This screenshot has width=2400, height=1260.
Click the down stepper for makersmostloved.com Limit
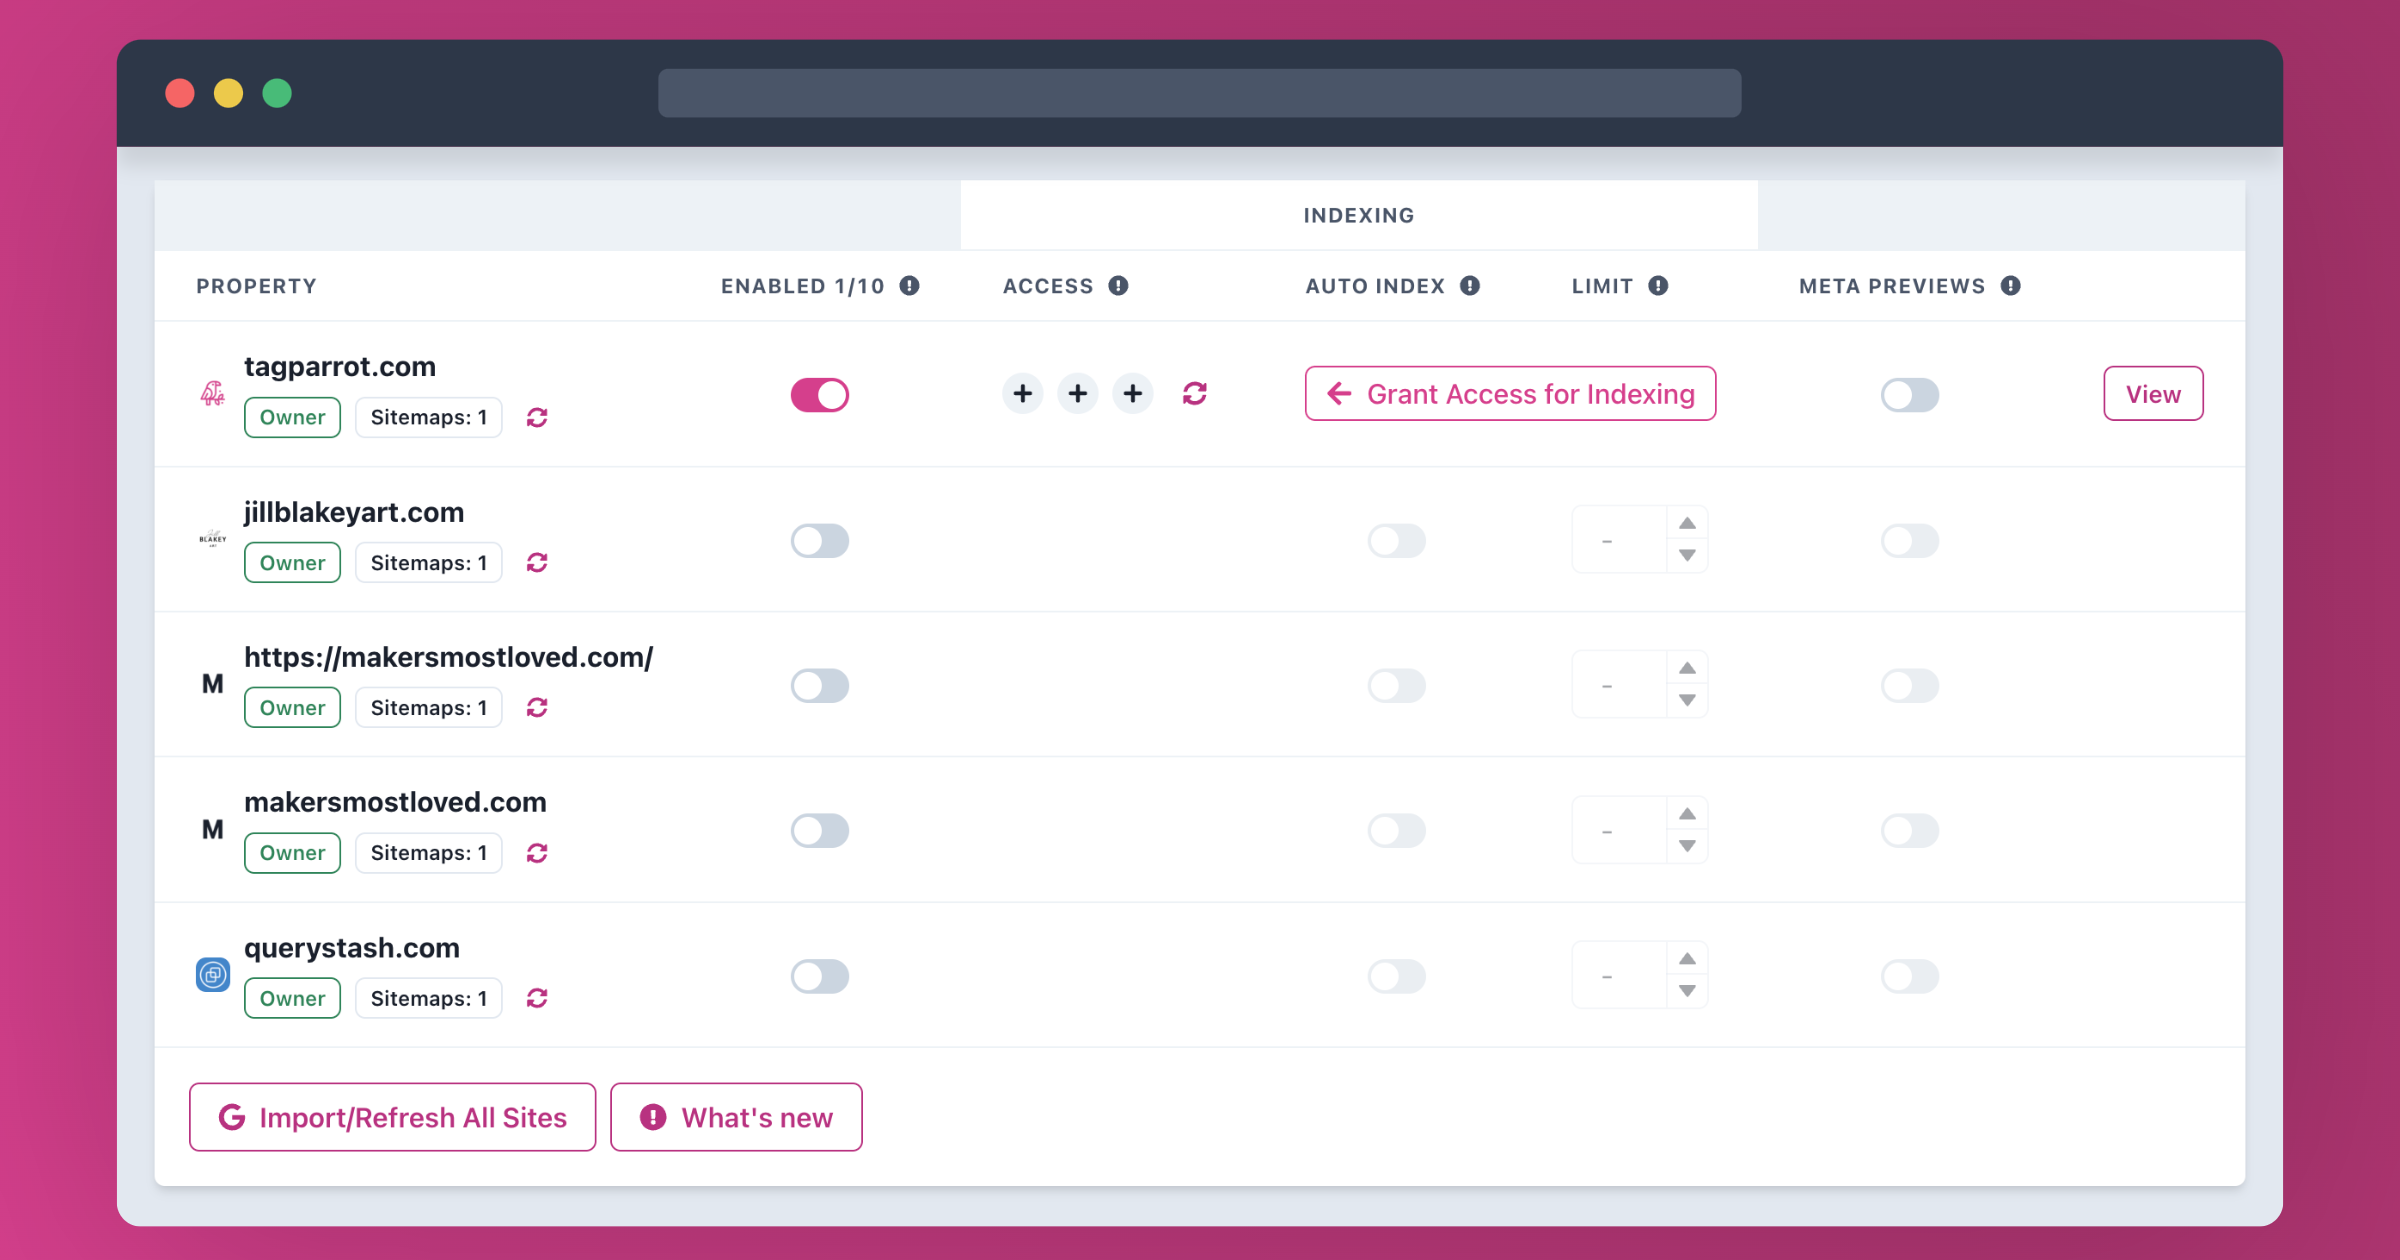pyautogui.click(x=1686, y=846)
